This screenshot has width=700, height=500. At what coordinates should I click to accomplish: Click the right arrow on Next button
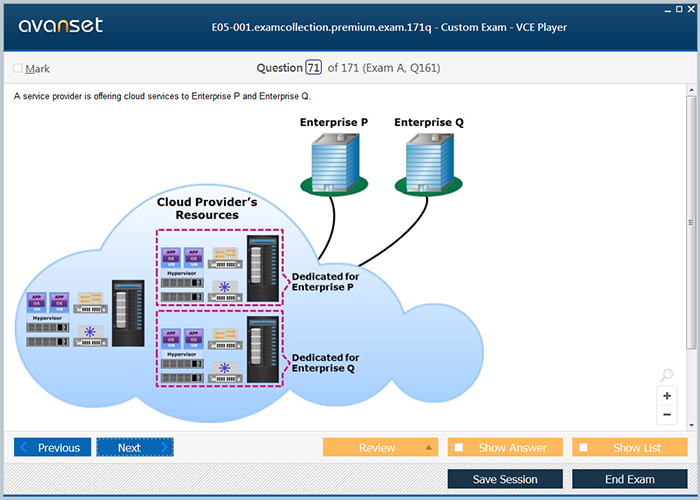tap(165, 448)
